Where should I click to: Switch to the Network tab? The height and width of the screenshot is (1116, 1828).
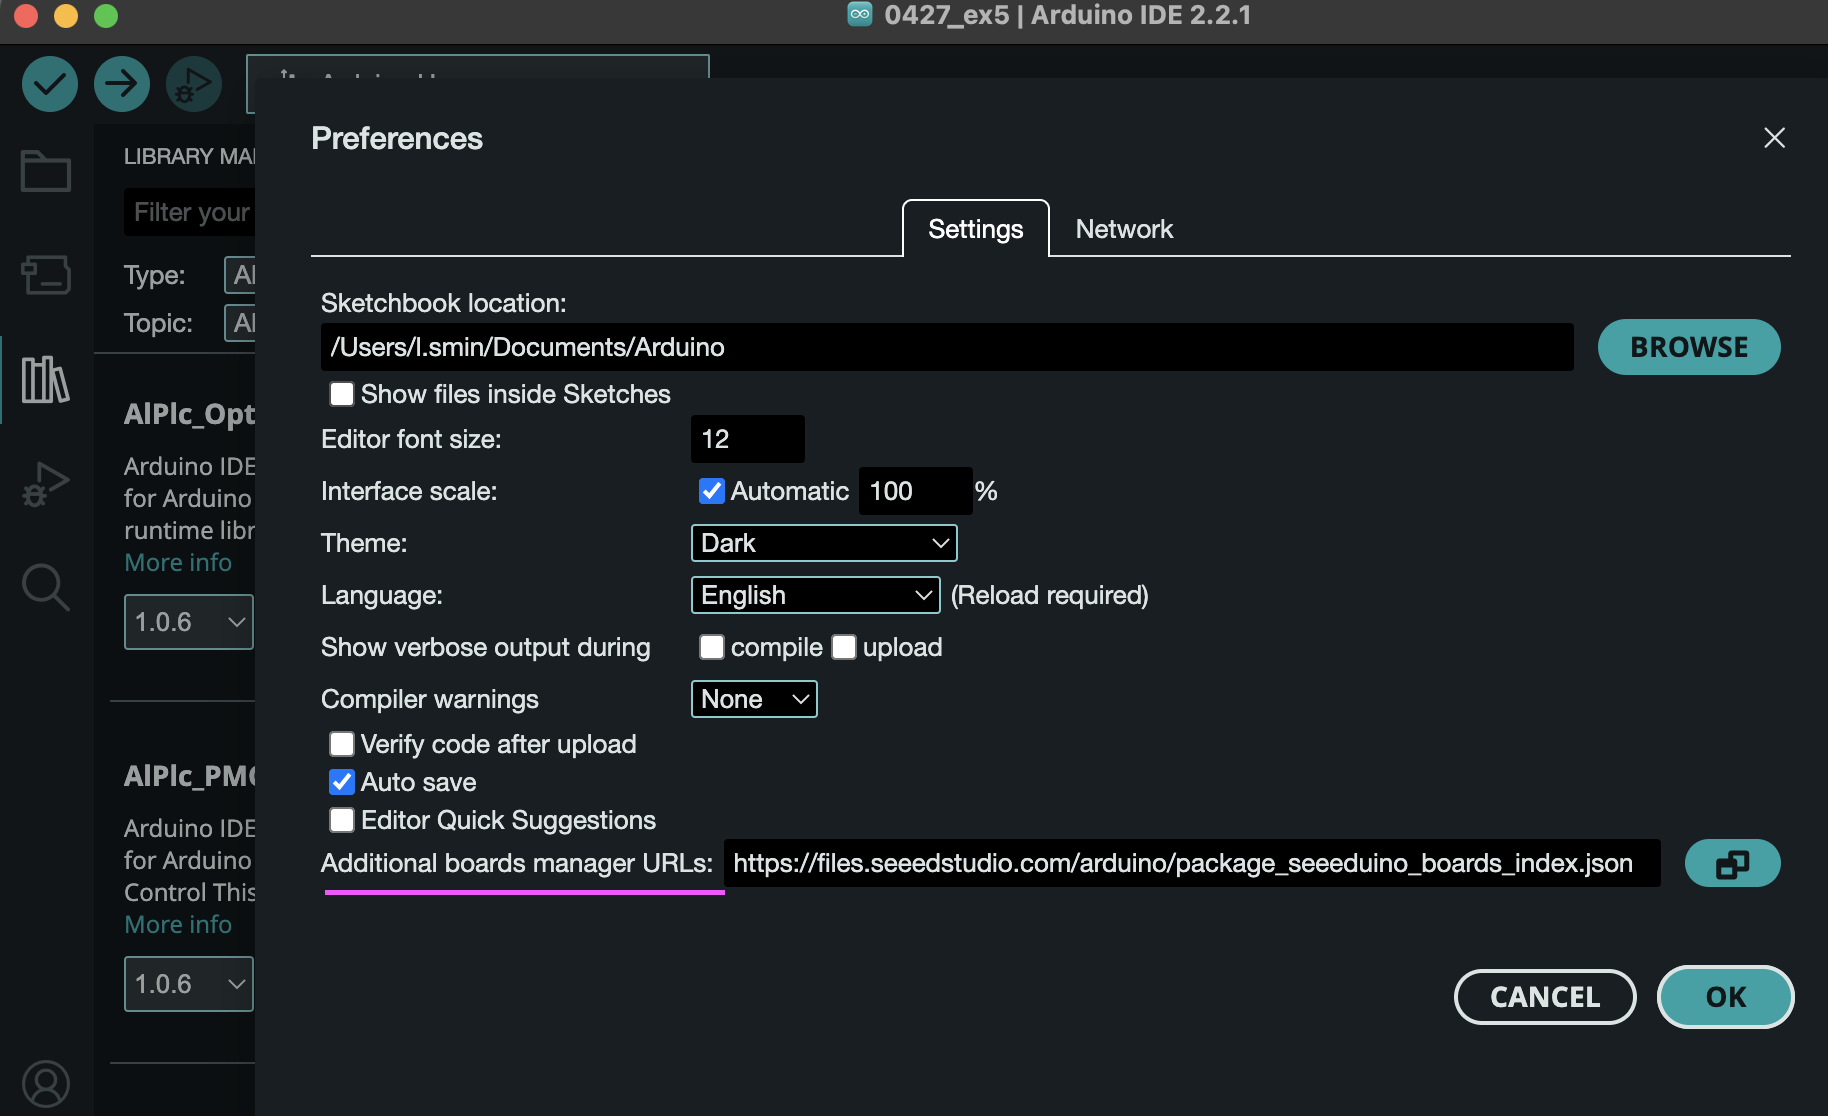tap(1124, 229)
